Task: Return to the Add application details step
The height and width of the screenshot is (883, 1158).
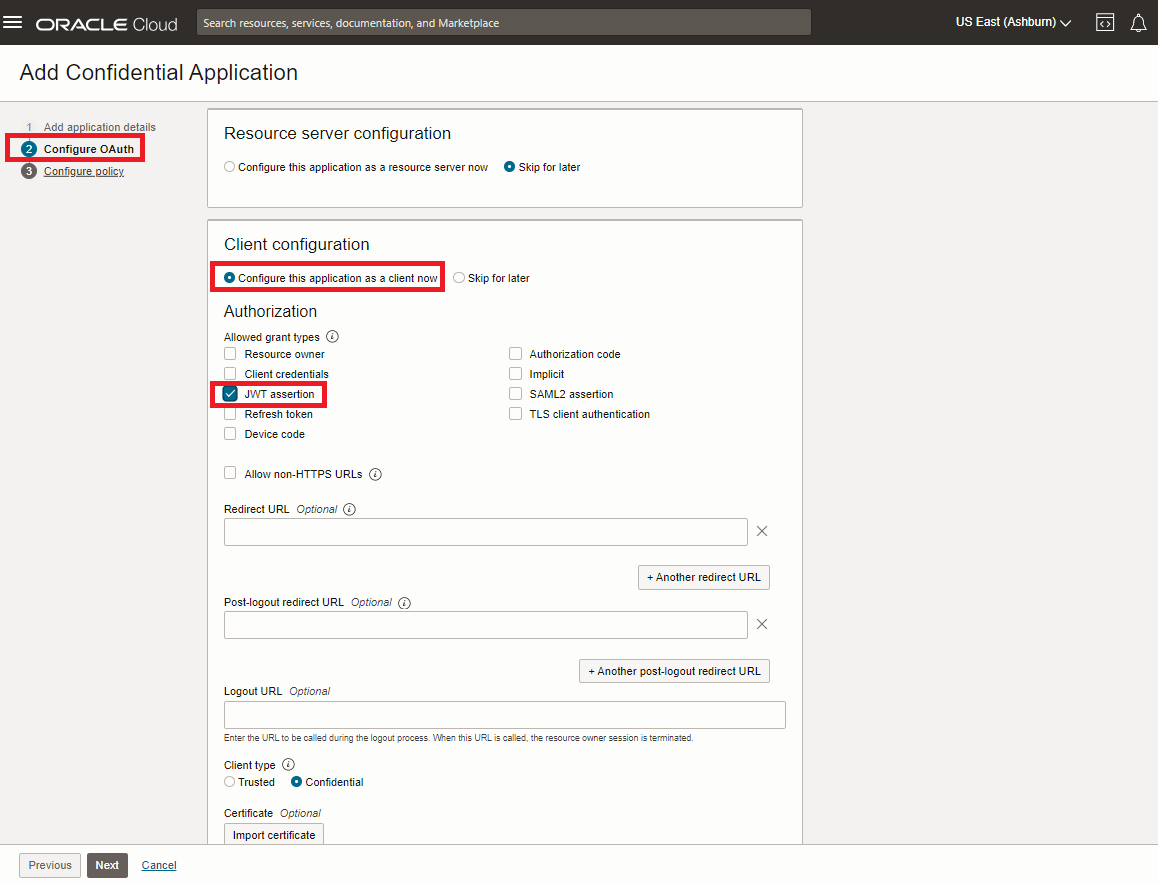Action: [x=99, y=127]
